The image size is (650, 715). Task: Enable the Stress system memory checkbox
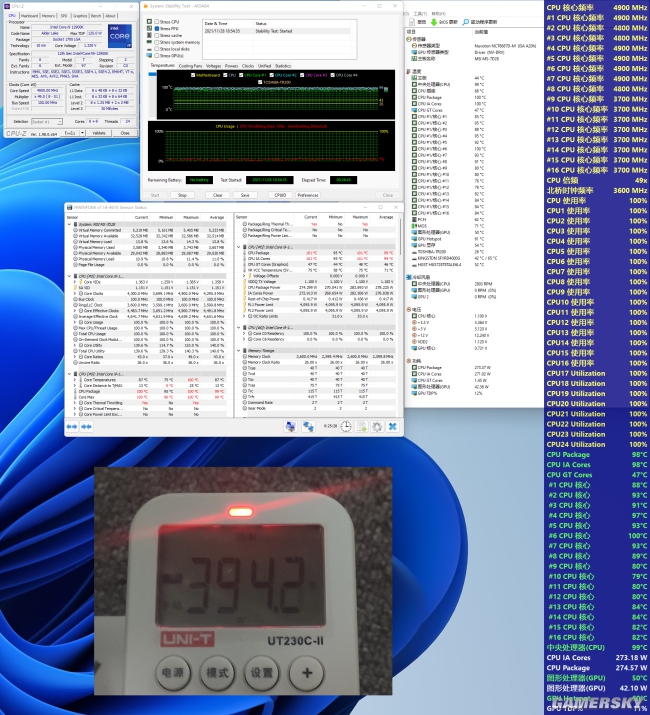coord(157,42)
